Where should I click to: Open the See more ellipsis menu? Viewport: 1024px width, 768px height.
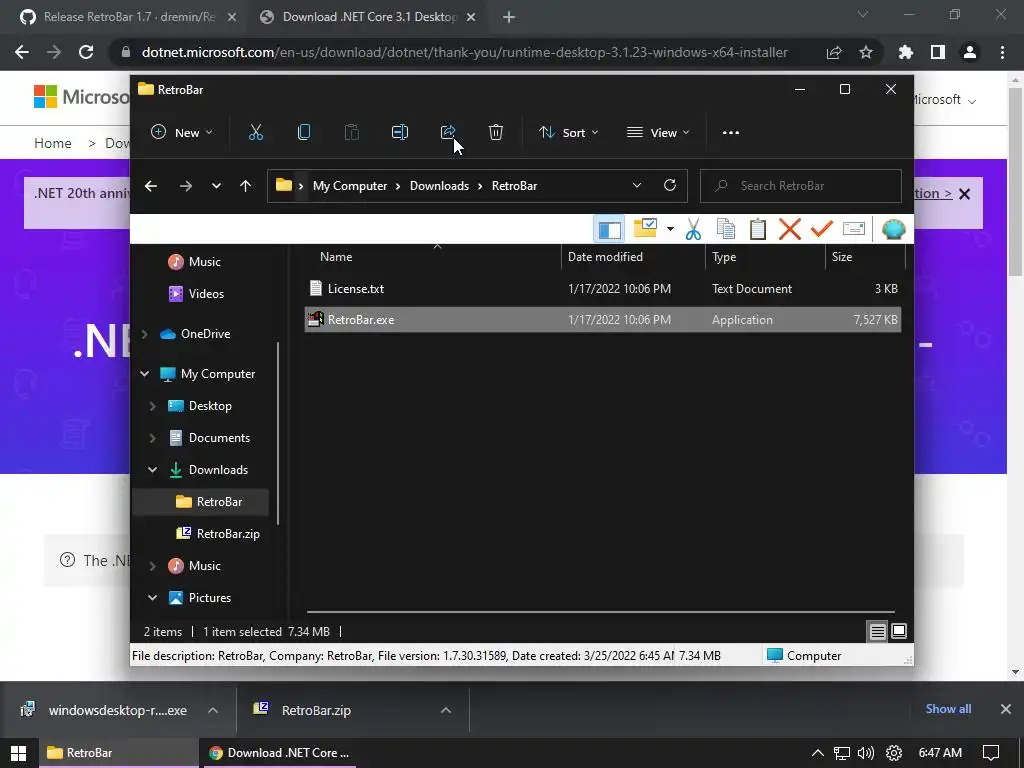pos(731,133)
